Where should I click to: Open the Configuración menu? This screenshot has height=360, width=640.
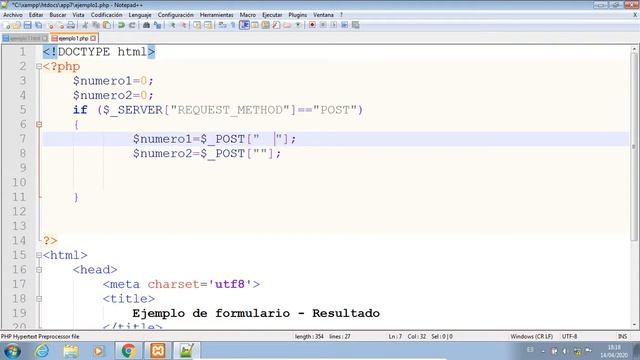[x=176, y=15]
